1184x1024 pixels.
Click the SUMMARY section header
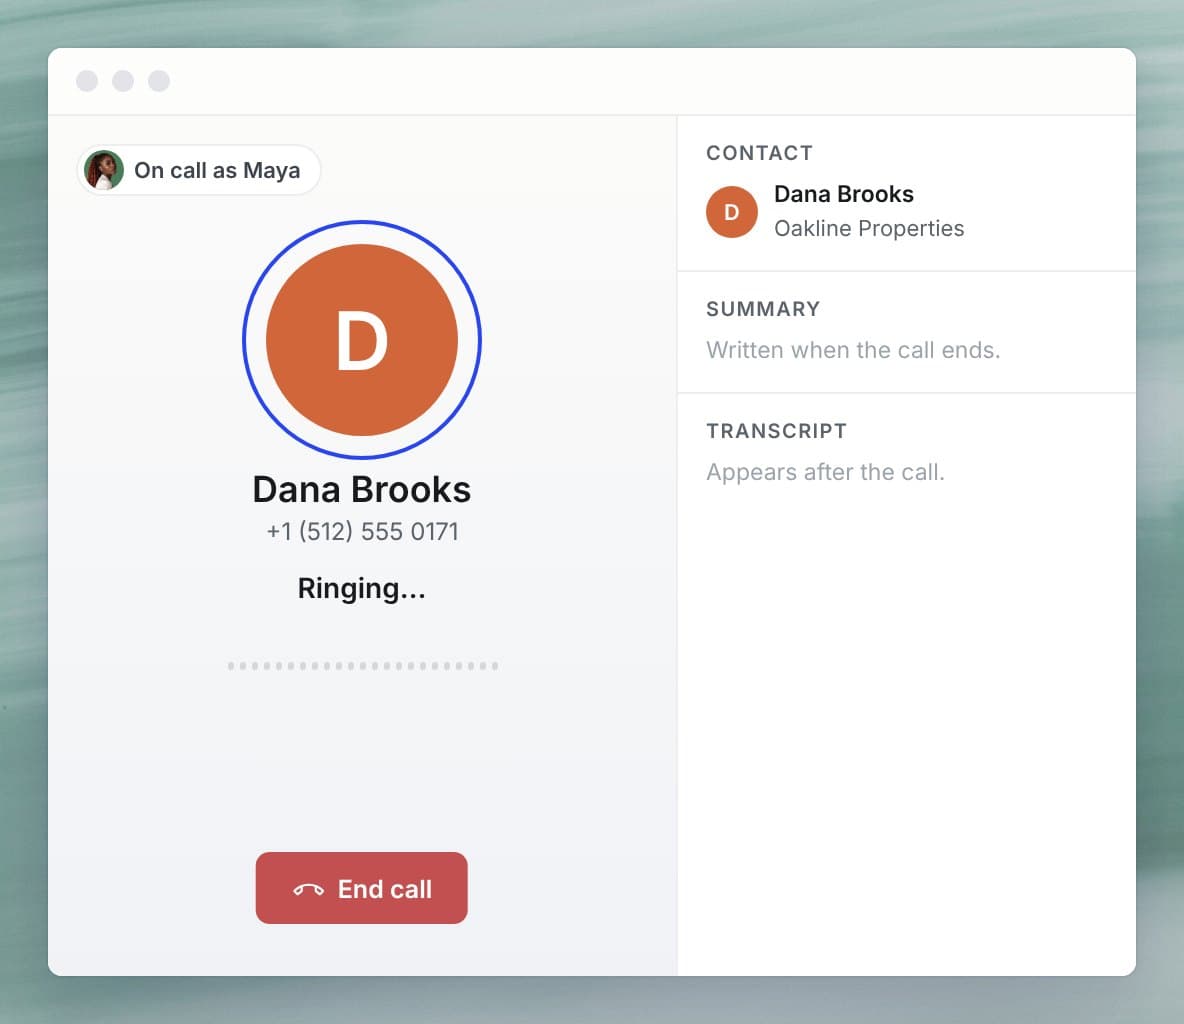coord(763,309)
